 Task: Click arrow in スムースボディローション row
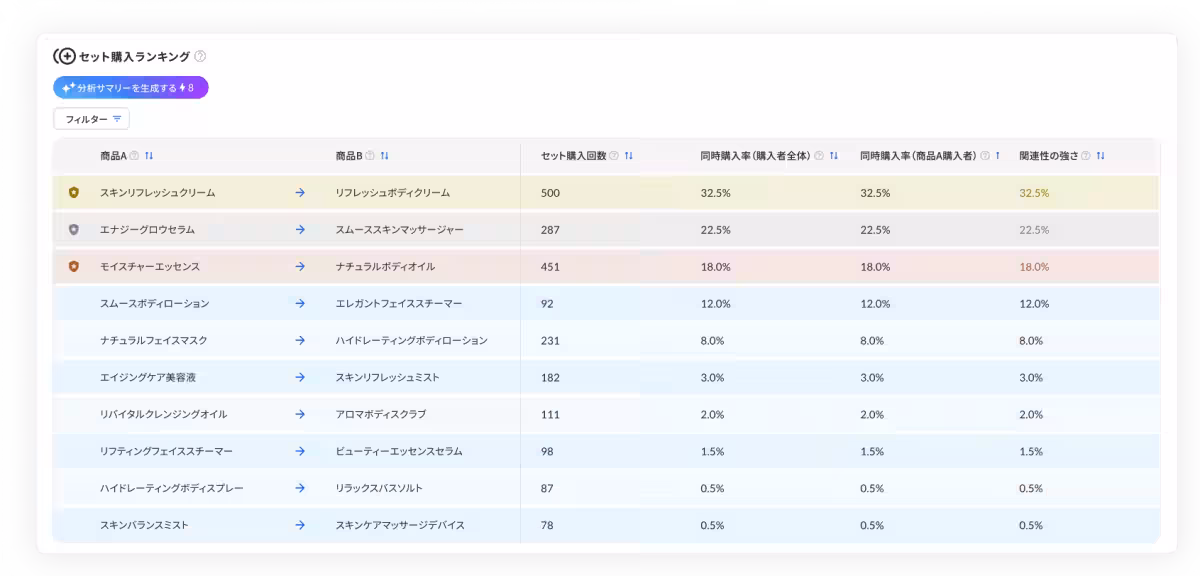[300, 303]
